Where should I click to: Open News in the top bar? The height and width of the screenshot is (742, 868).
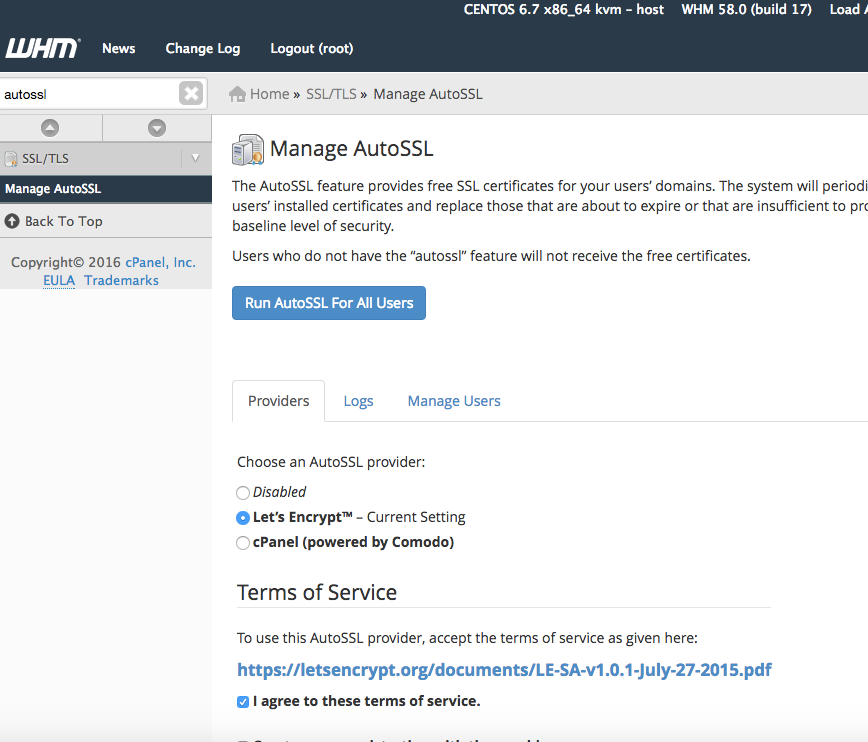(118, 48)
